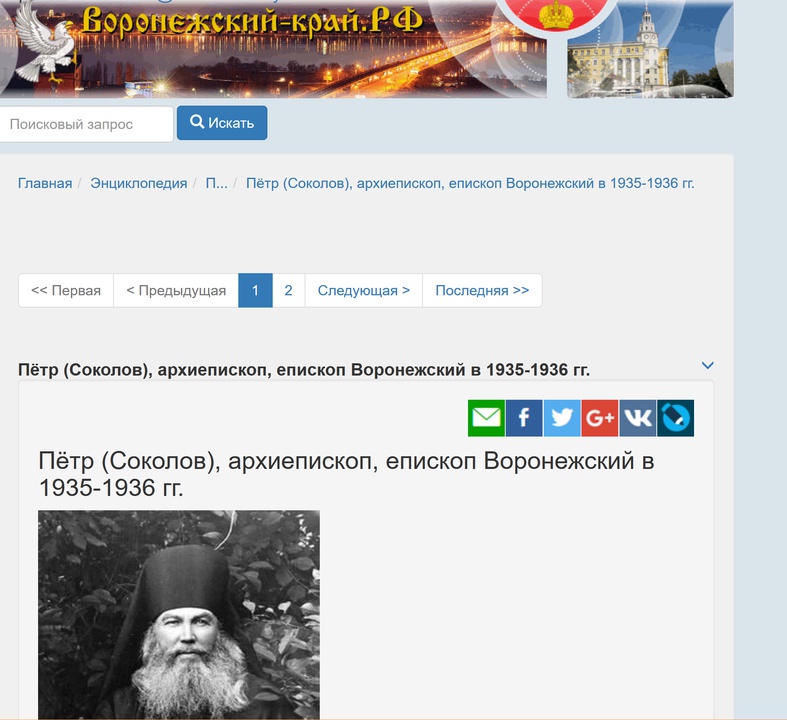Click the Воронежский-край.РФ banner title
The width and height of the screenshot is (787, 720).
pos(252,21)
